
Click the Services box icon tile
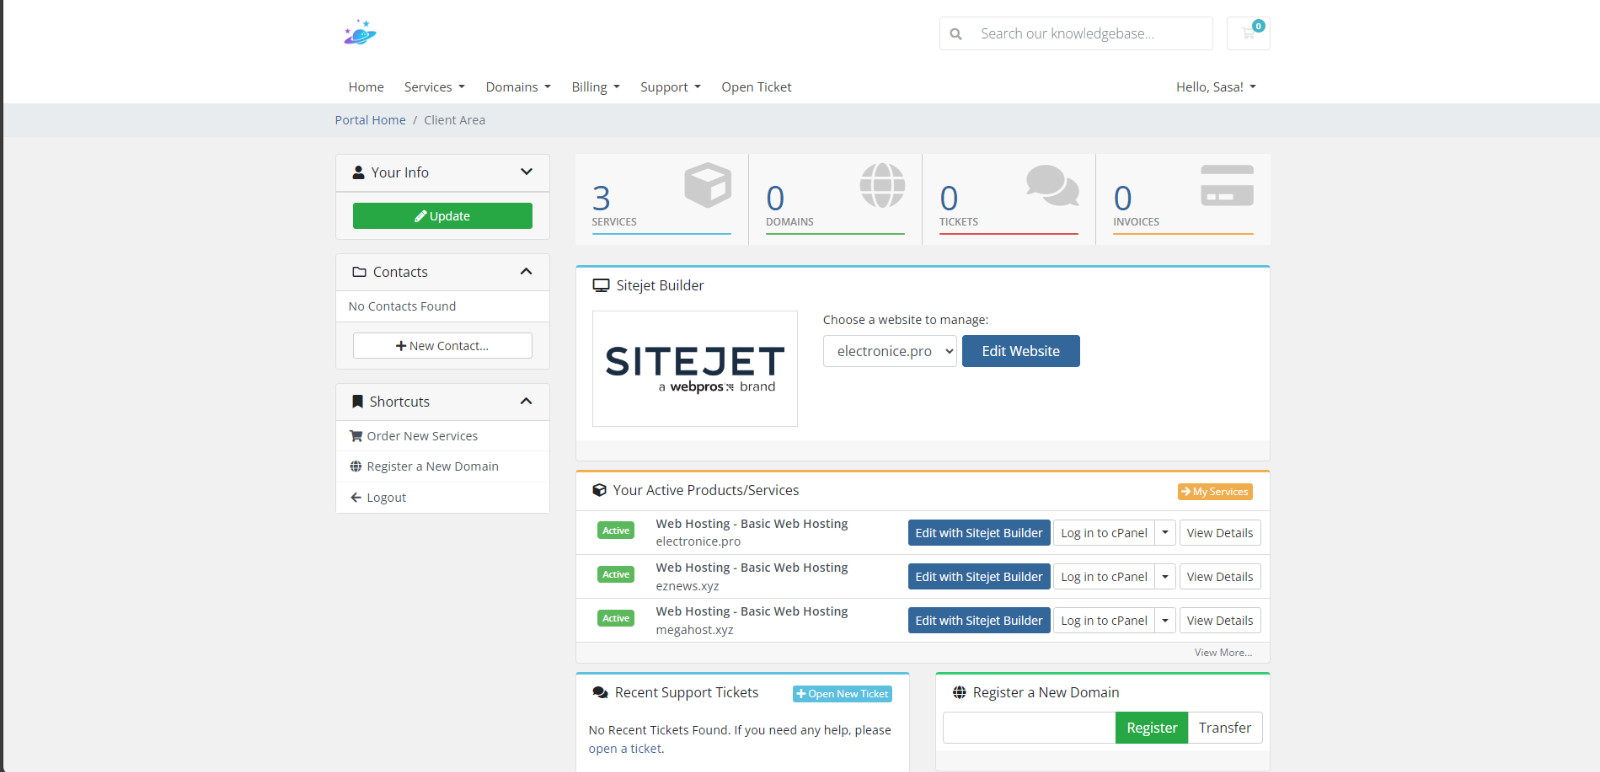click(x=708, y=185)
